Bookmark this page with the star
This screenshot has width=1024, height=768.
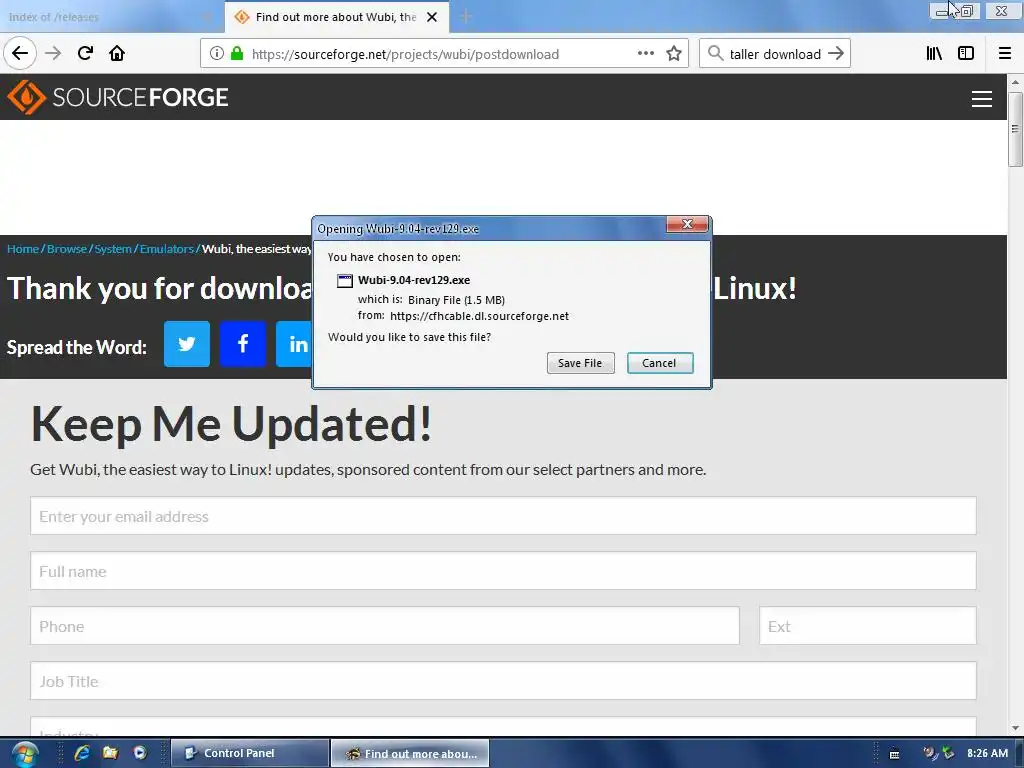[x=674, y=54]
